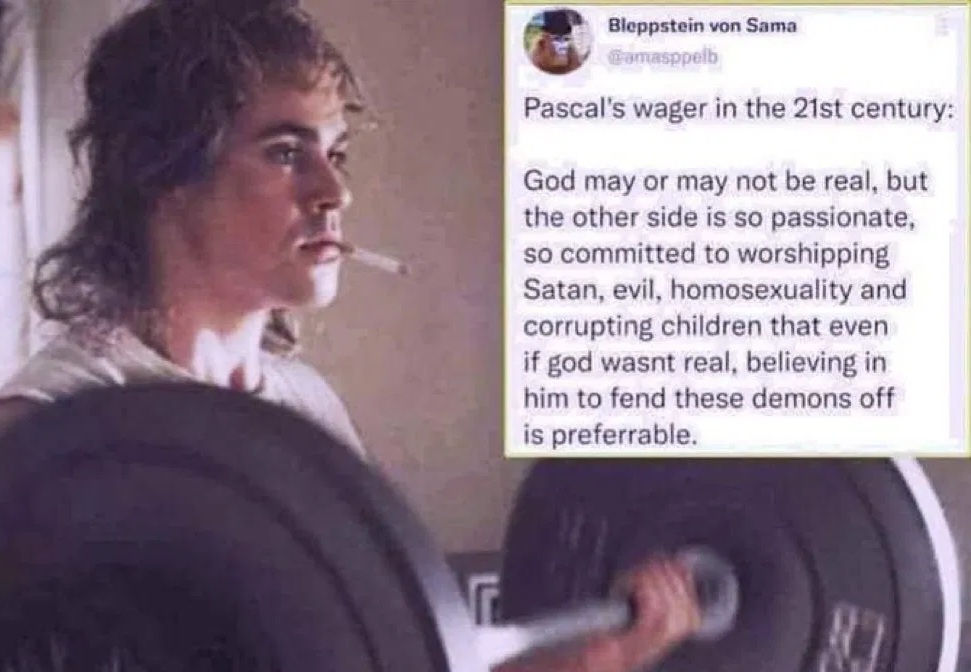Click the text "the other side is so passionate"
Image resolution: width=971 pixels, height=672 pixels.
pyautogui.click(x=715, y=217)
